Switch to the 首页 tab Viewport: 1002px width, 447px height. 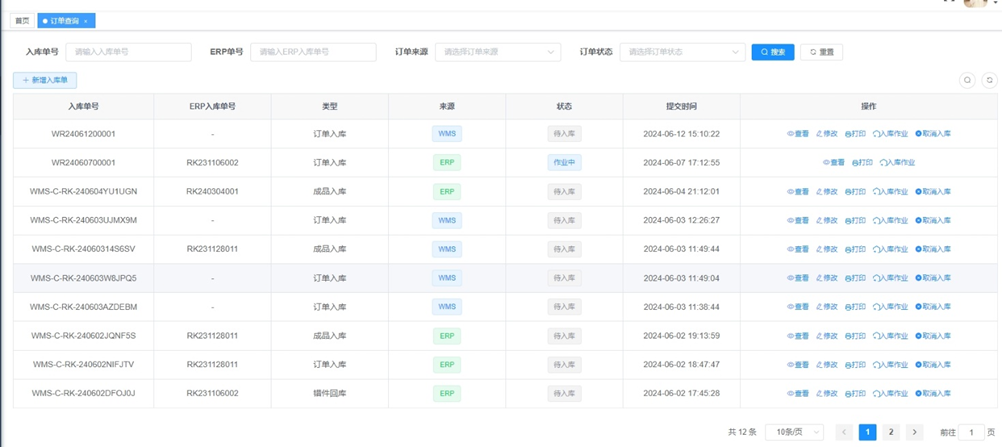[22, 21]
